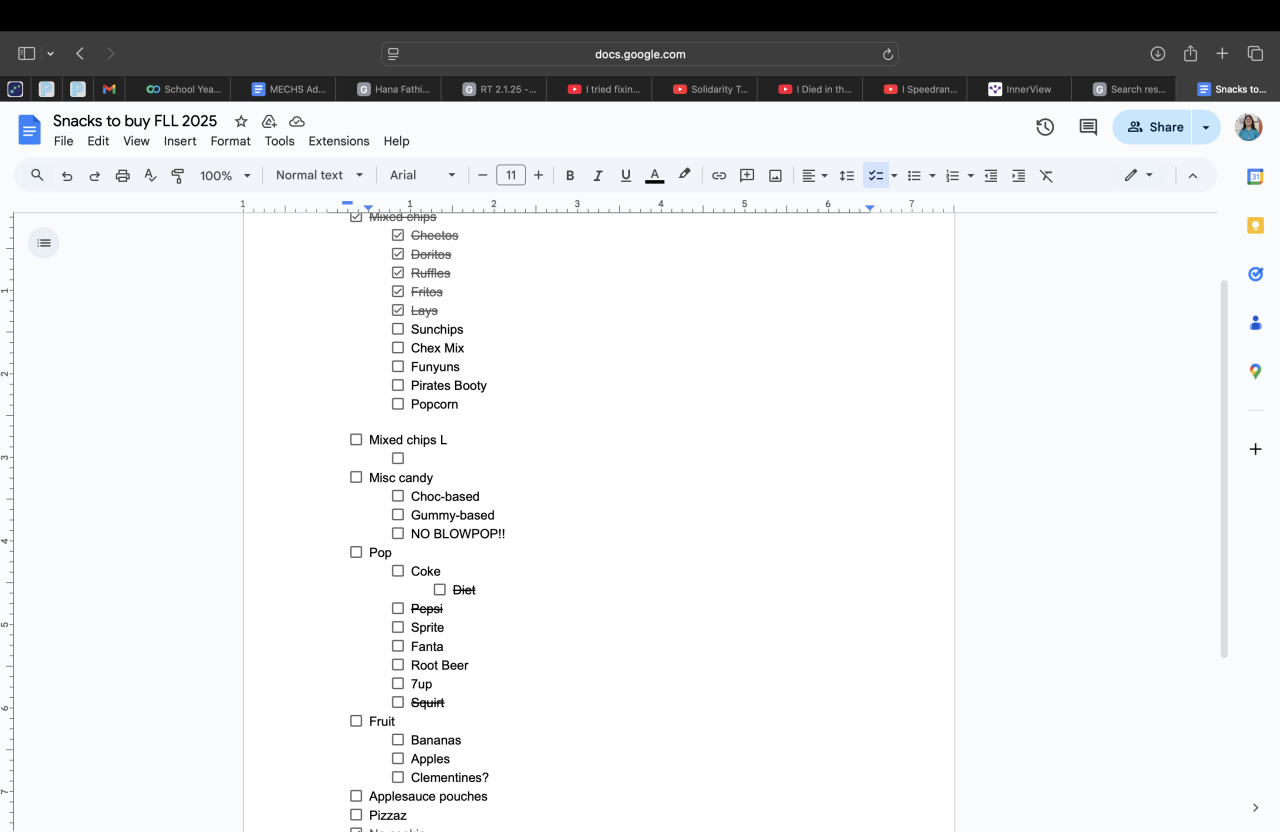Open Google Calendar in the side panel
Viewport: 1280px width, 832px height.
[x=1255, y=177]
